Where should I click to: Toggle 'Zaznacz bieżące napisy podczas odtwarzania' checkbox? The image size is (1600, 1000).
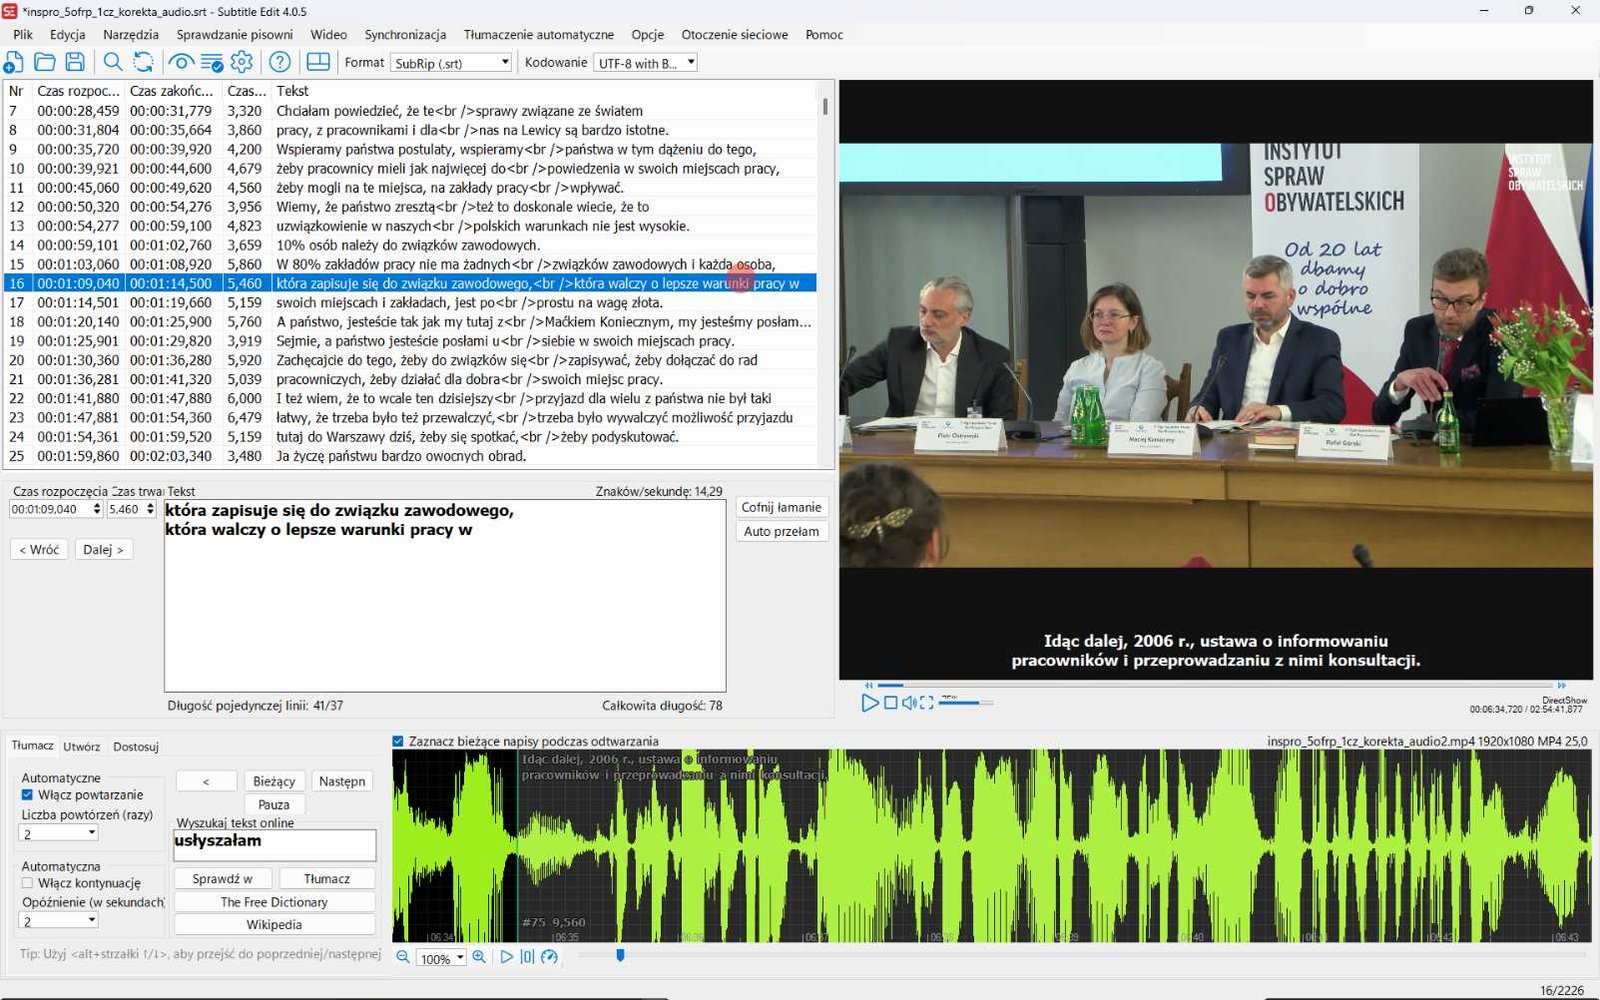pos(398,741)
